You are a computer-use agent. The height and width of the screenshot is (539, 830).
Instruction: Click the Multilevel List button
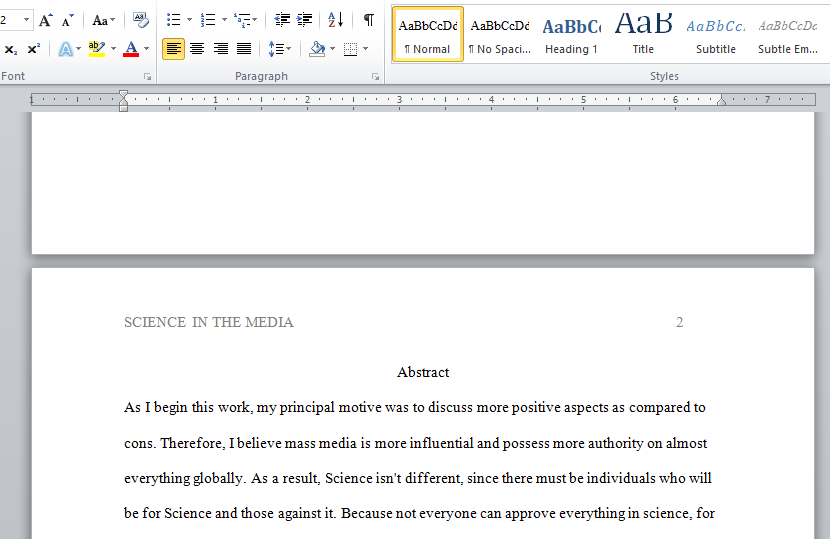[x=245, y=21]
